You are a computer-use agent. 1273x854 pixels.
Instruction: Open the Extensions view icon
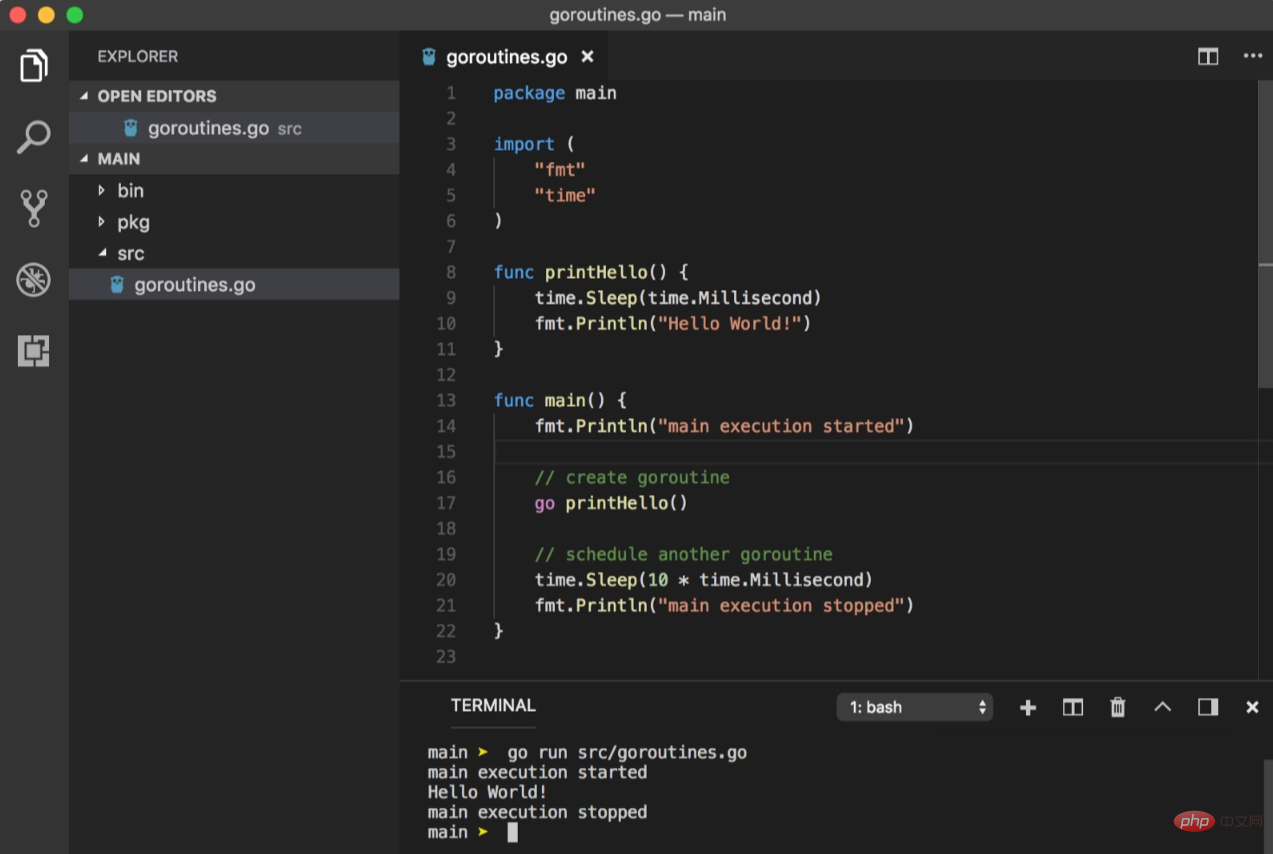(x=34, y=351)
